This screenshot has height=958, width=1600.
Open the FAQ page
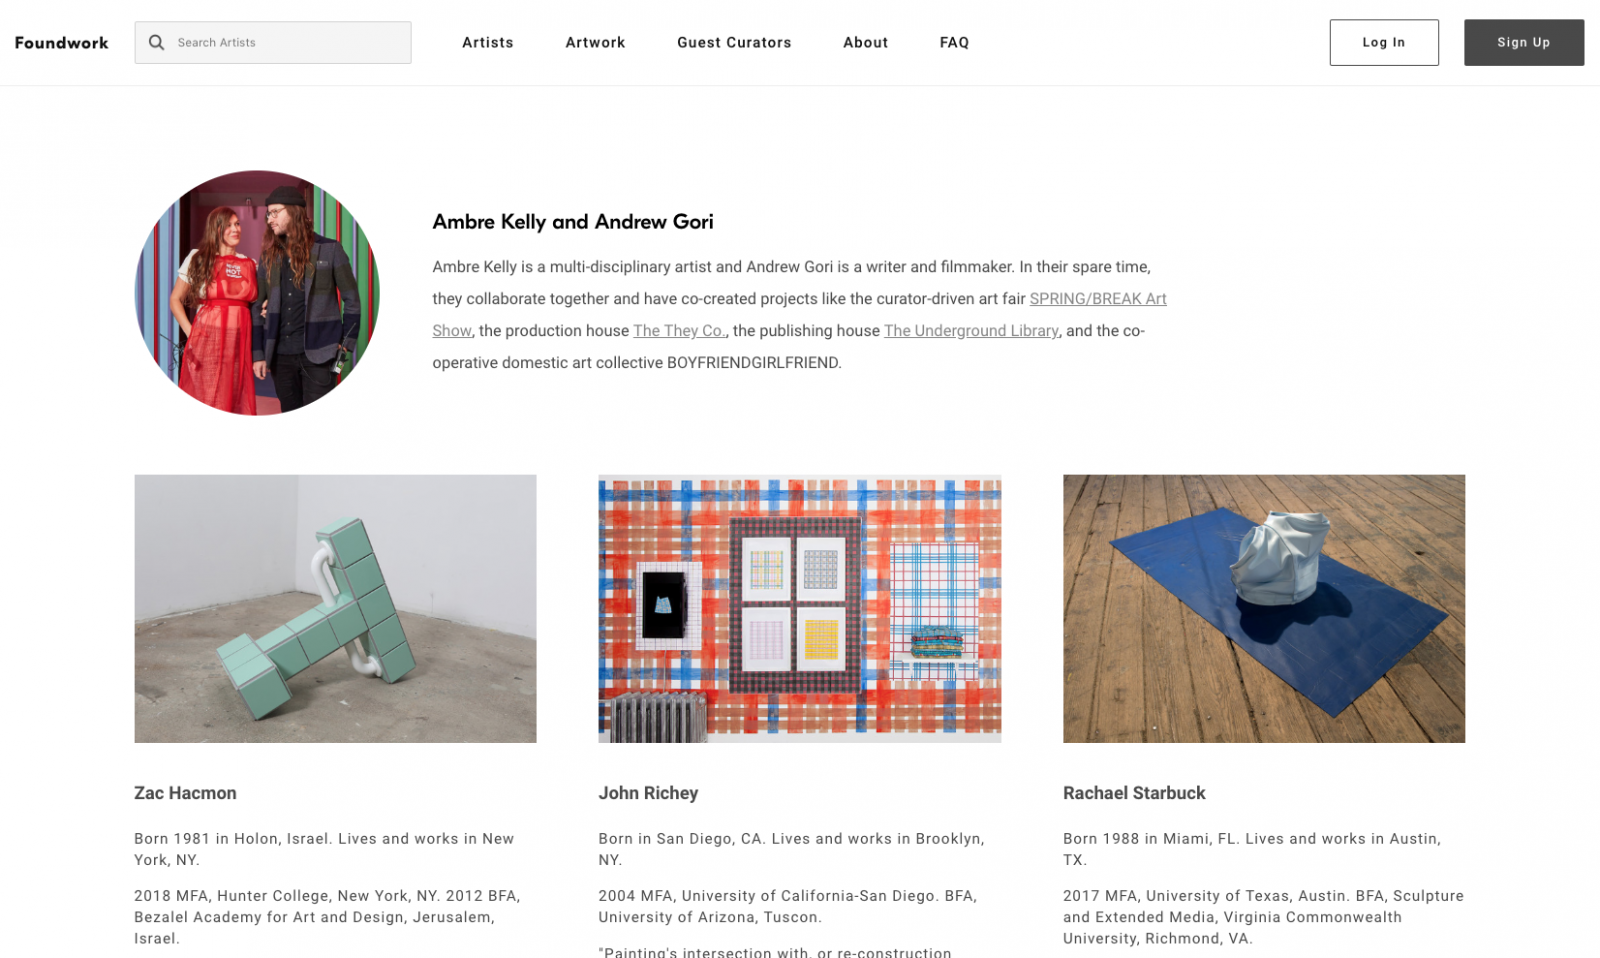coord(954,42)
